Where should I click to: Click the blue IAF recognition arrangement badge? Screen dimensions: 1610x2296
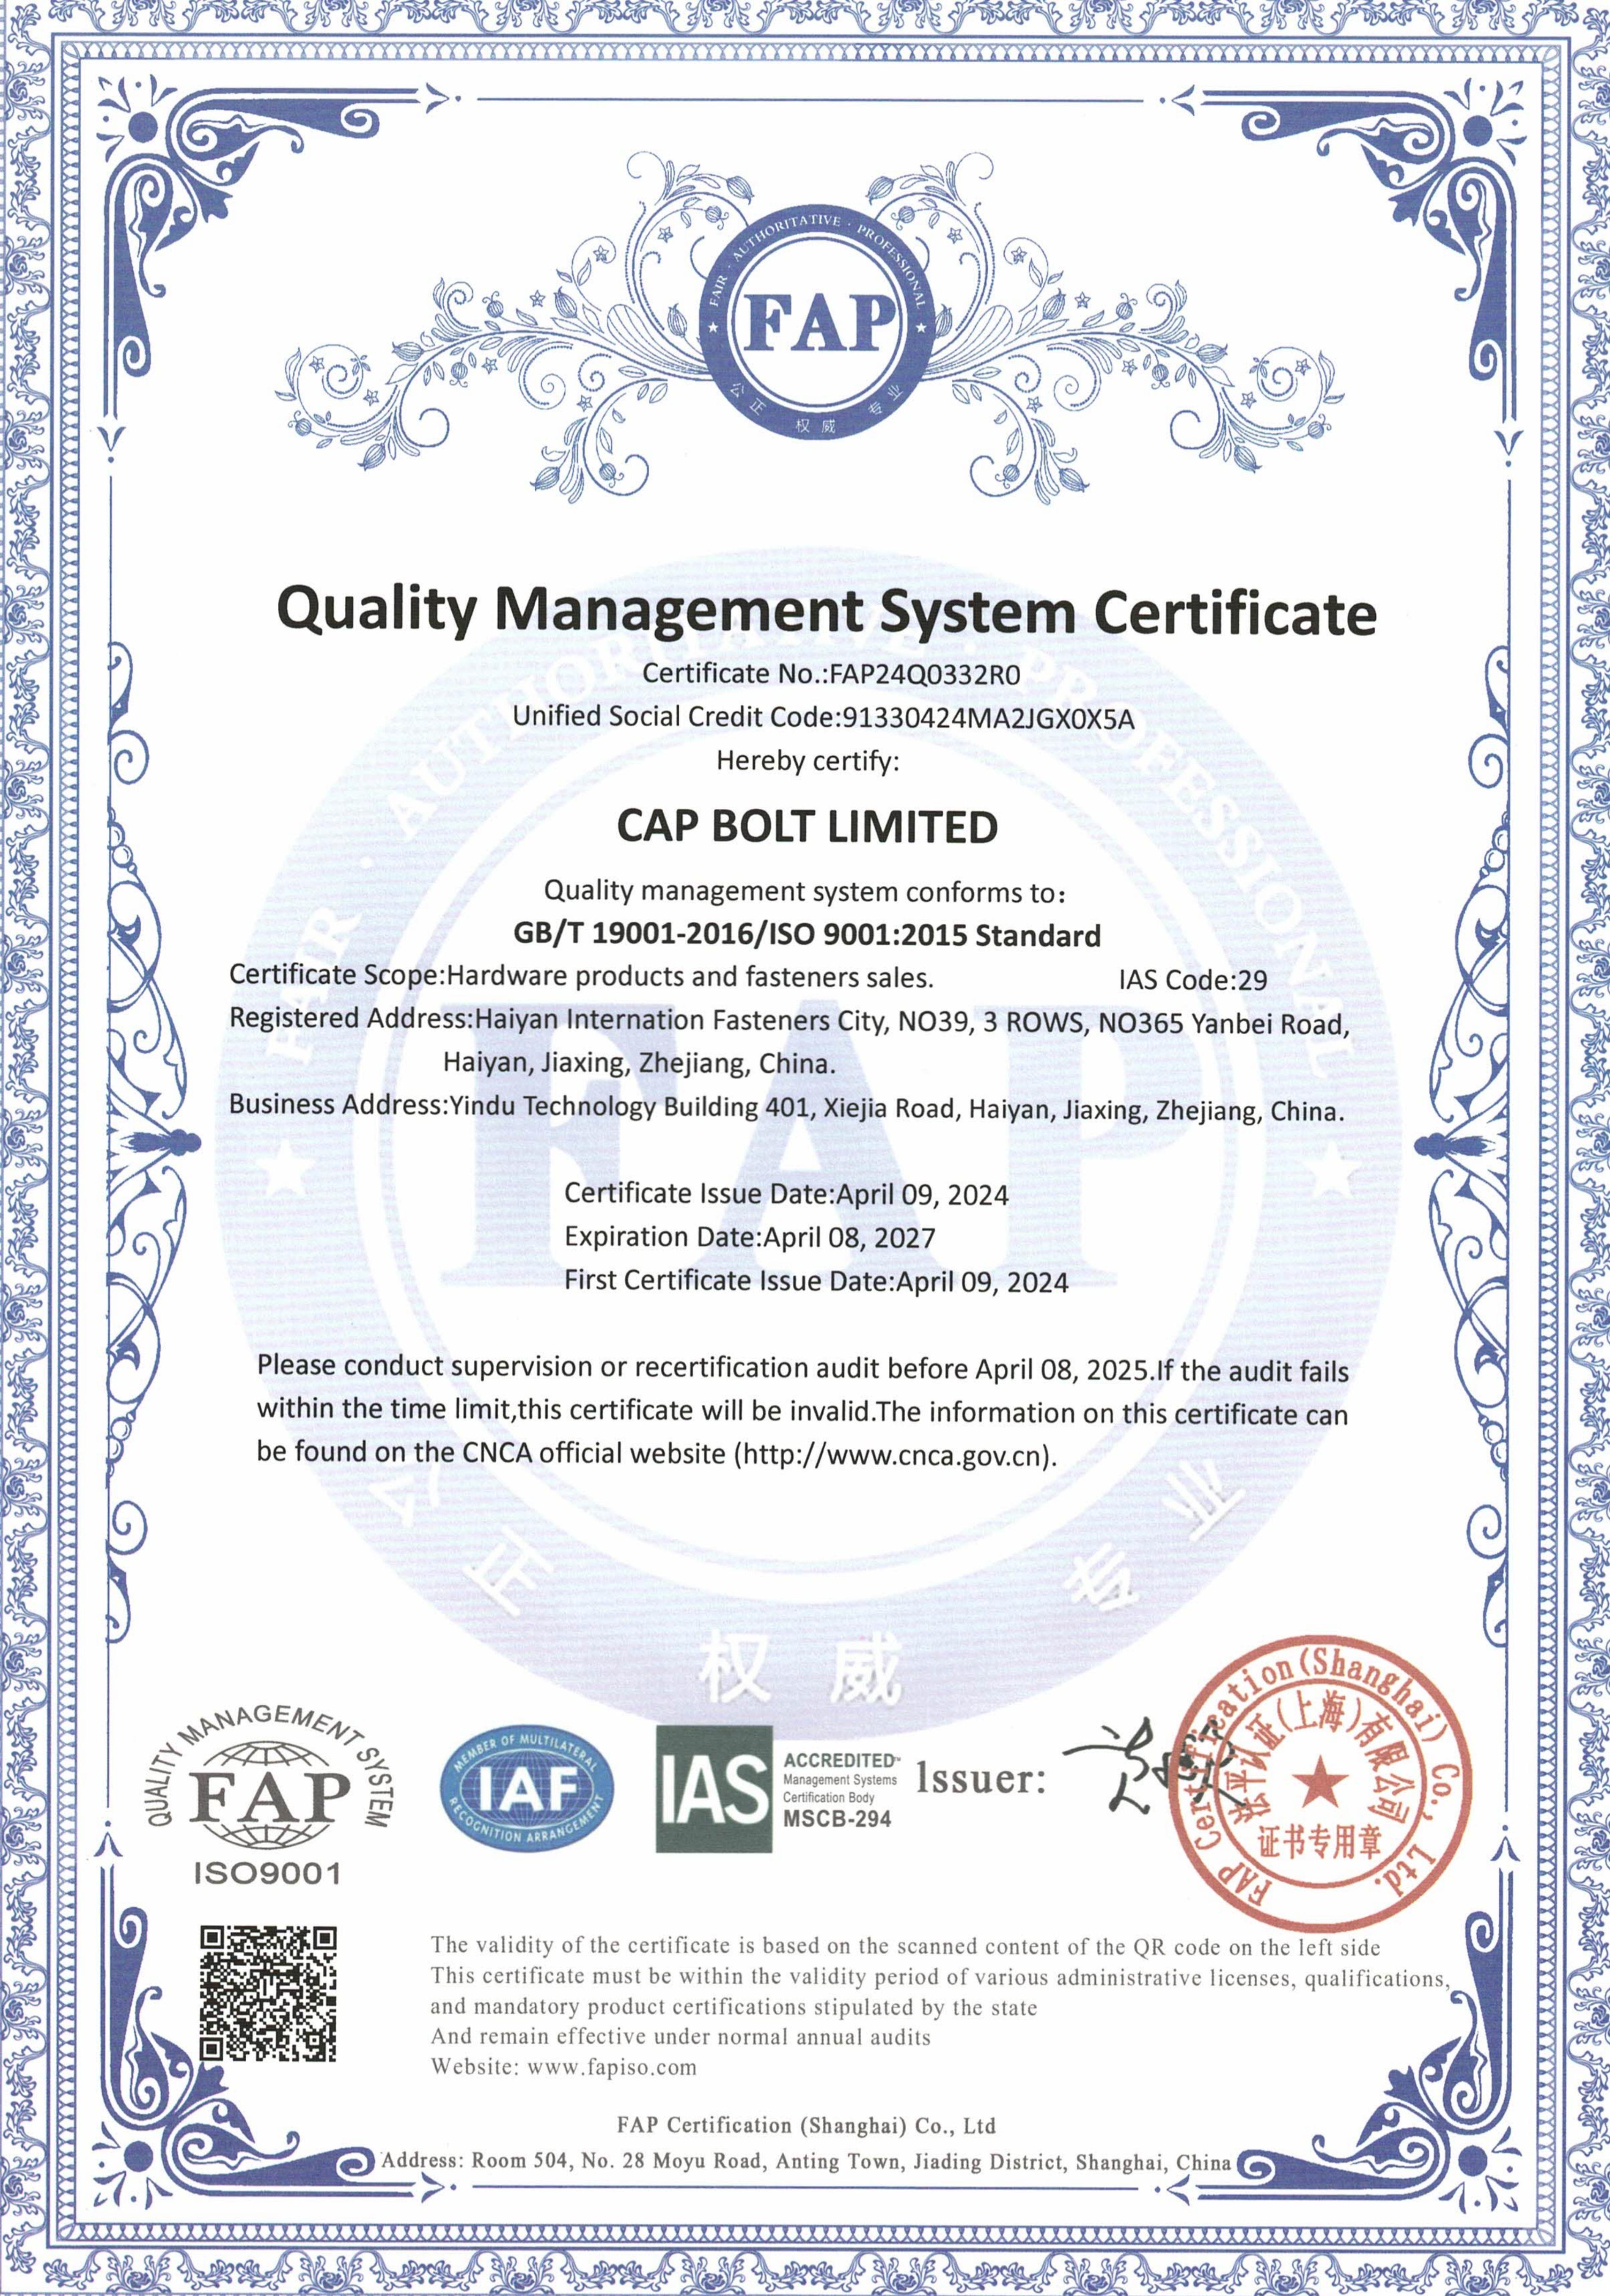pyautogui.click(x=527, y=1787)
